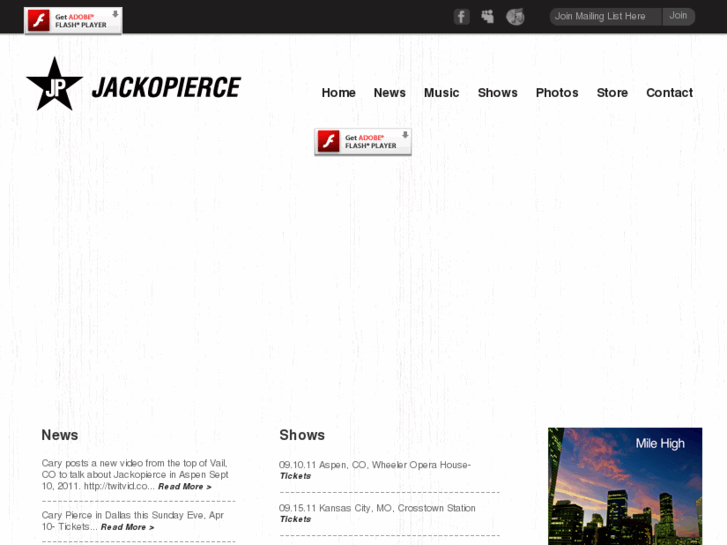Read More on the Dallas Sunday Eve post
The width and height of the screenshot is (727, 545).
[x=127, y=527]
